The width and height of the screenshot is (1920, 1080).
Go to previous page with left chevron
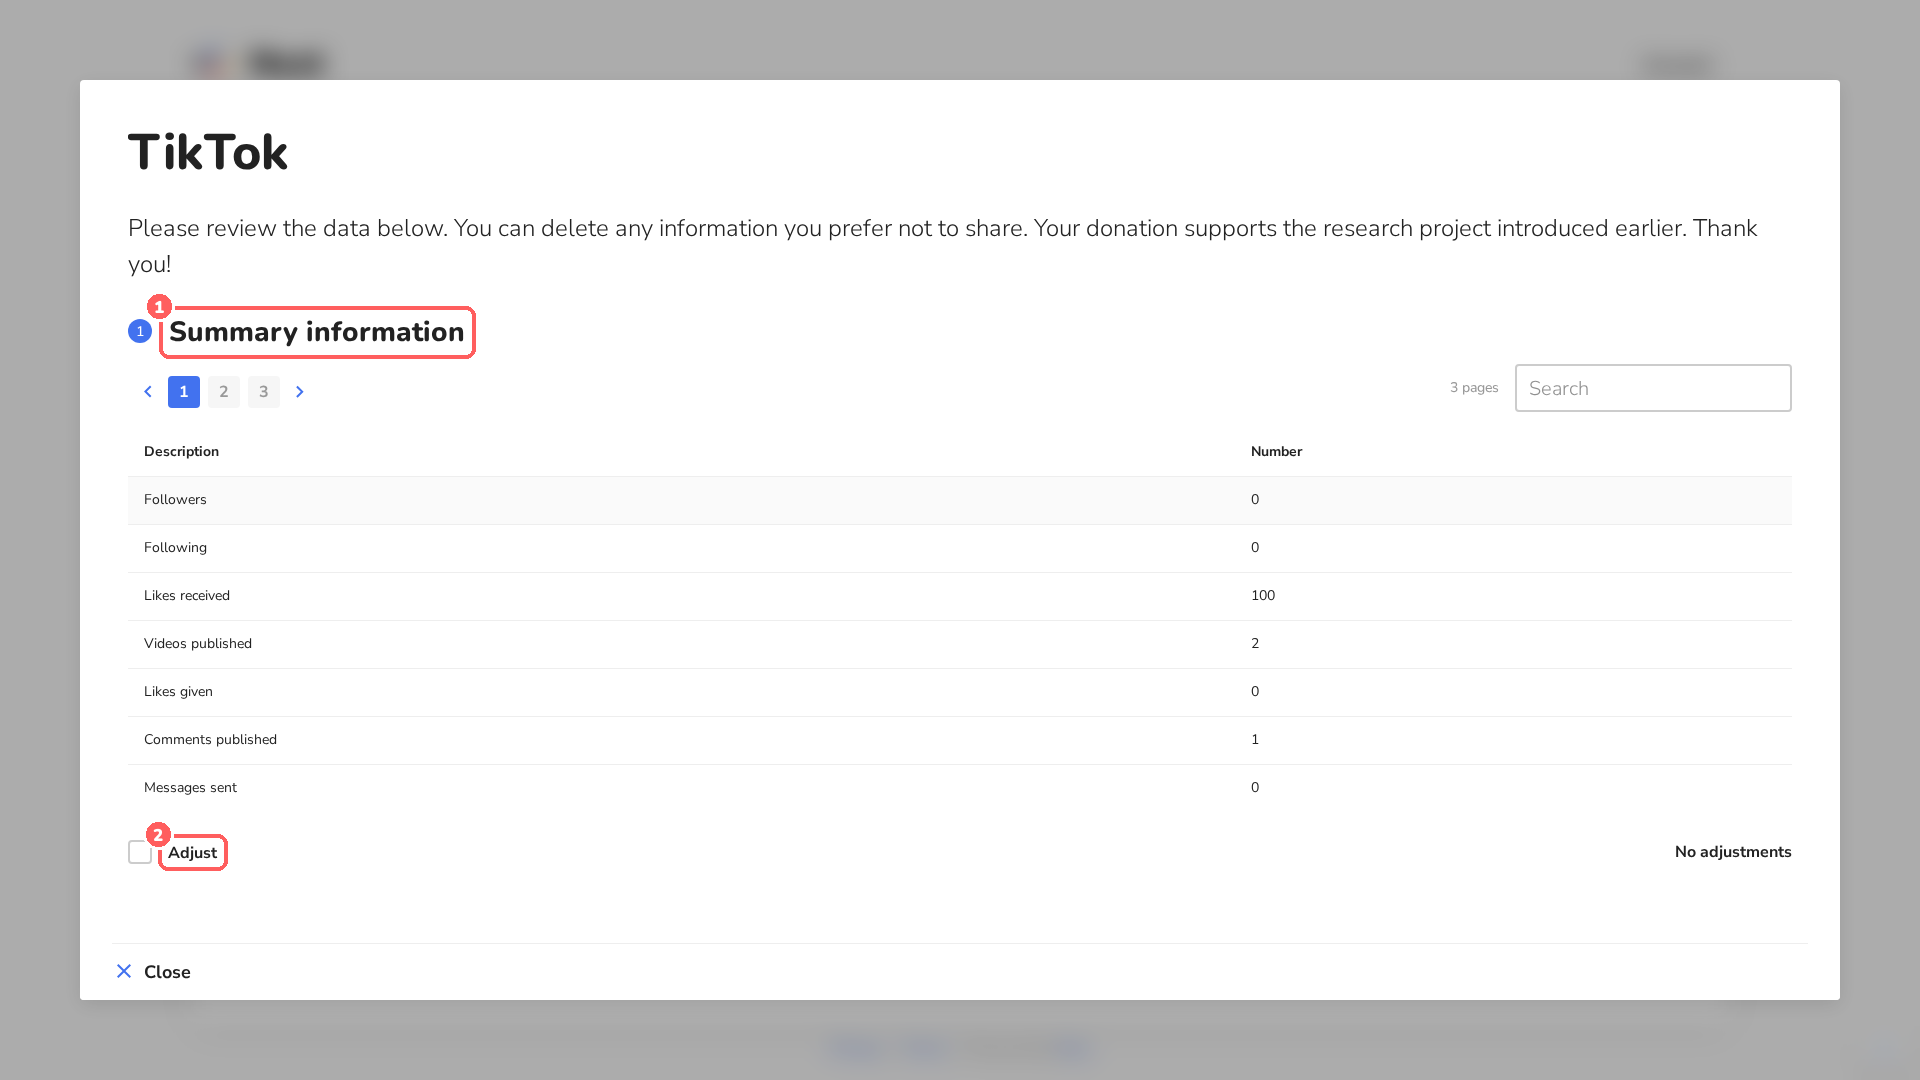pyautogui.click(x=148, y=392)
